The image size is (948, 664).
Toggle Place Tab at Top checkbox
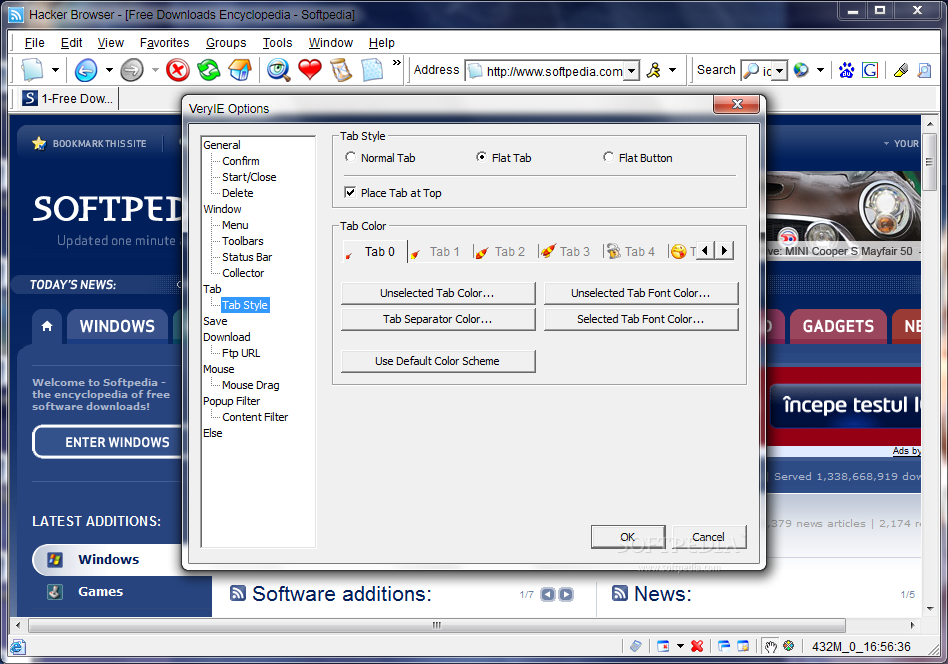pos(349,192)
